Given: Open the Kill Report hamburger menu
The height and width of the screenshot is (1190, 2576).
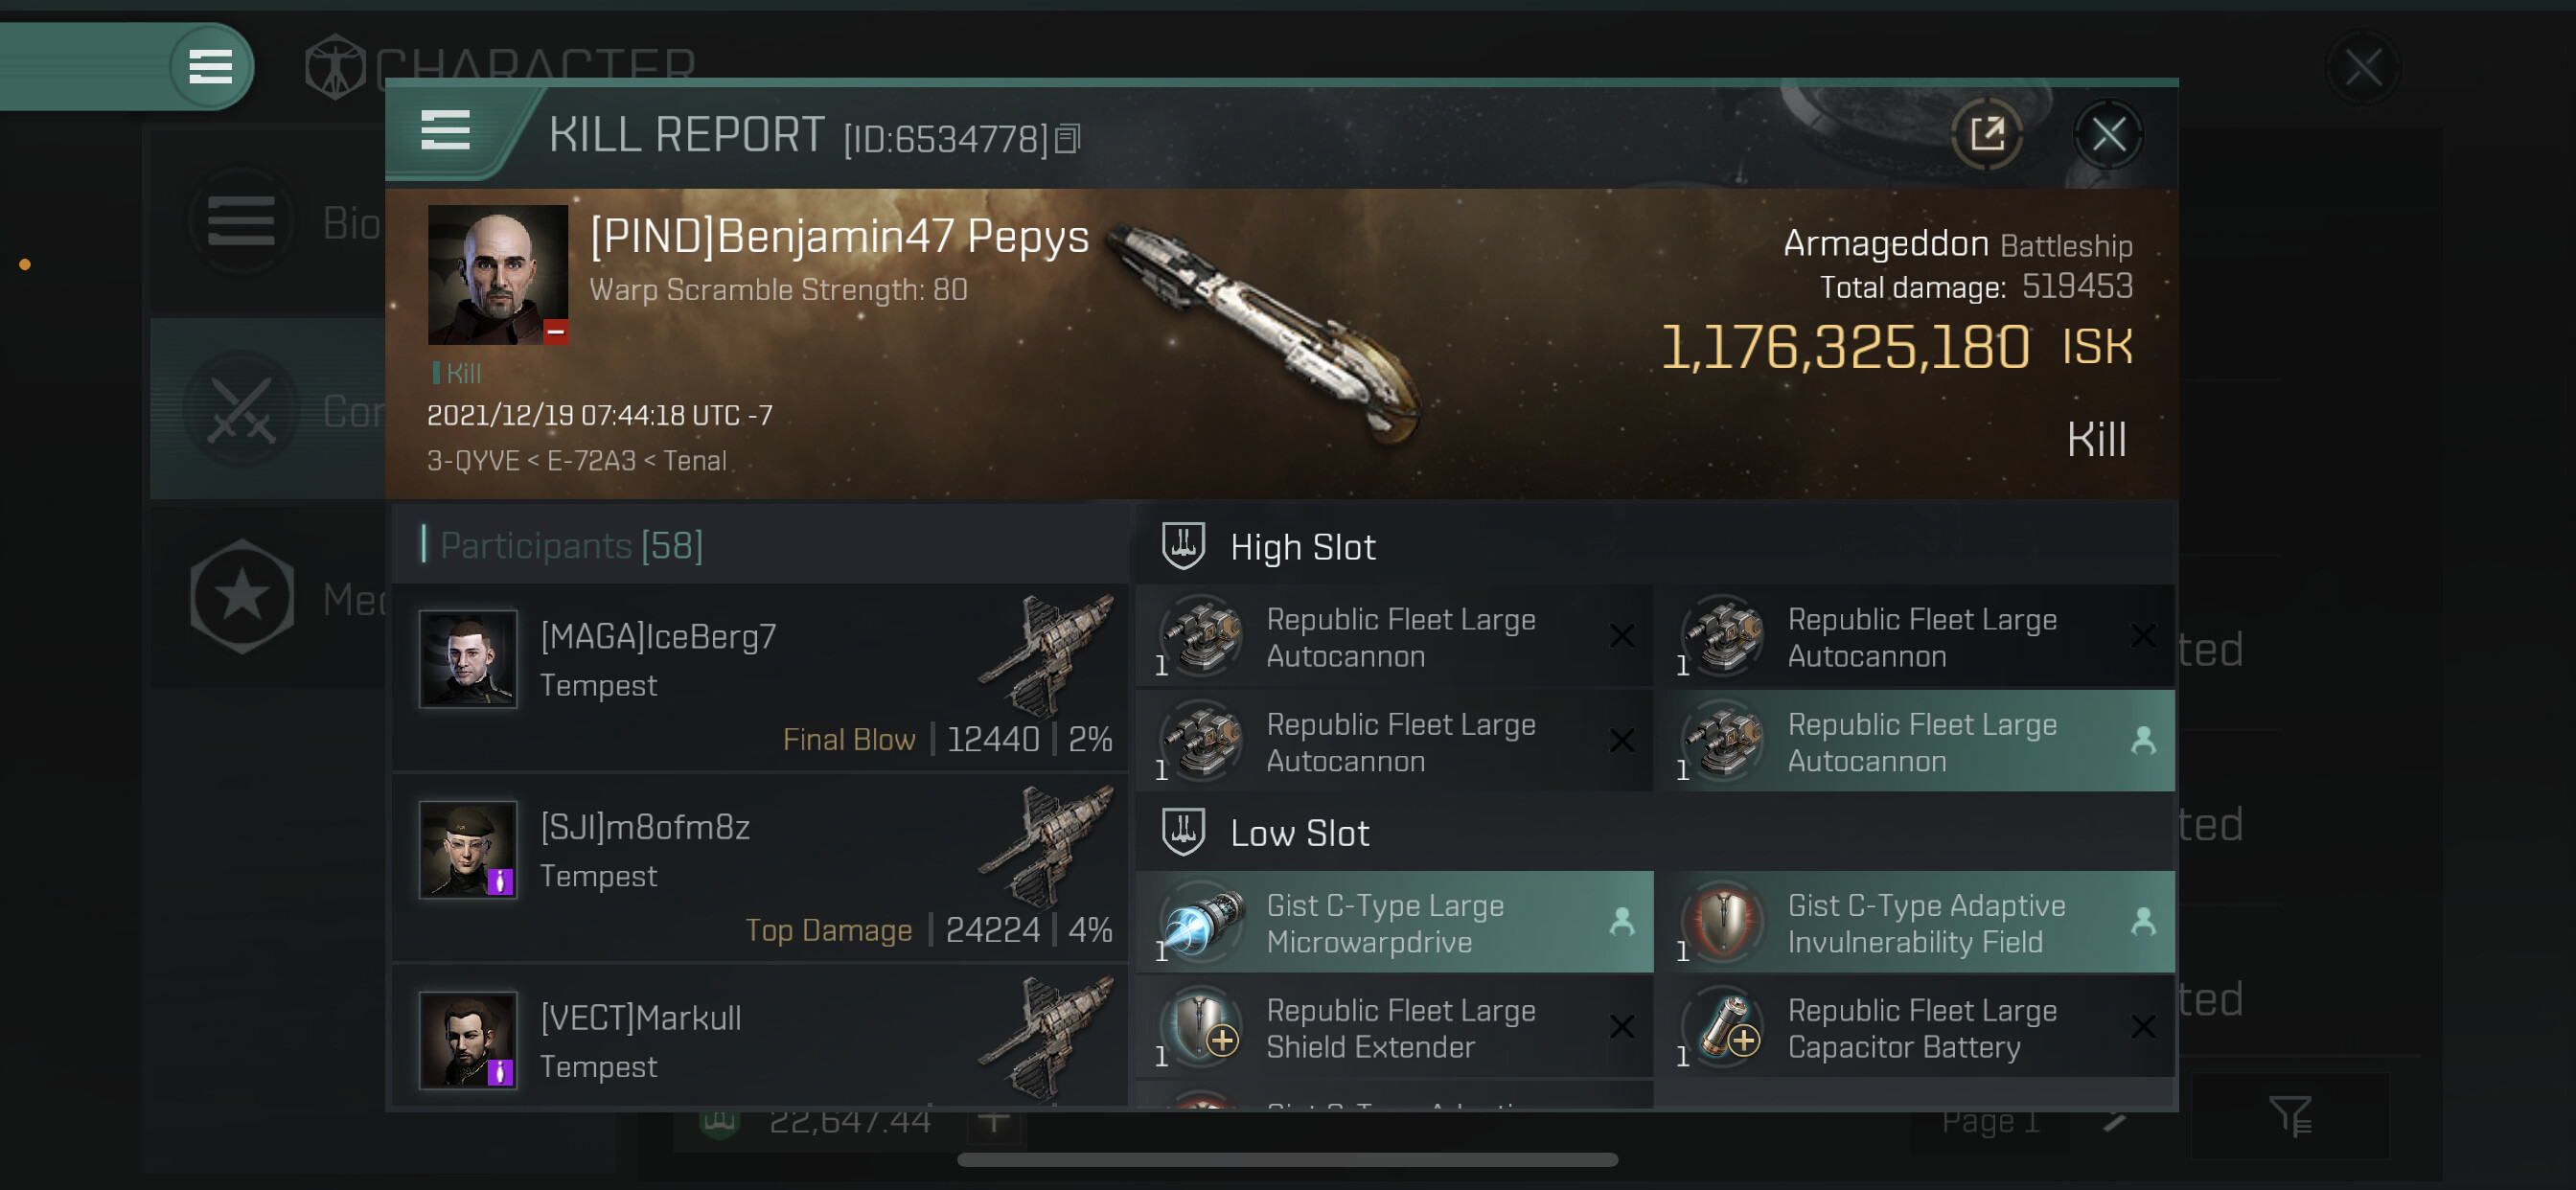Looking at the screenshot, I should 445,130.
